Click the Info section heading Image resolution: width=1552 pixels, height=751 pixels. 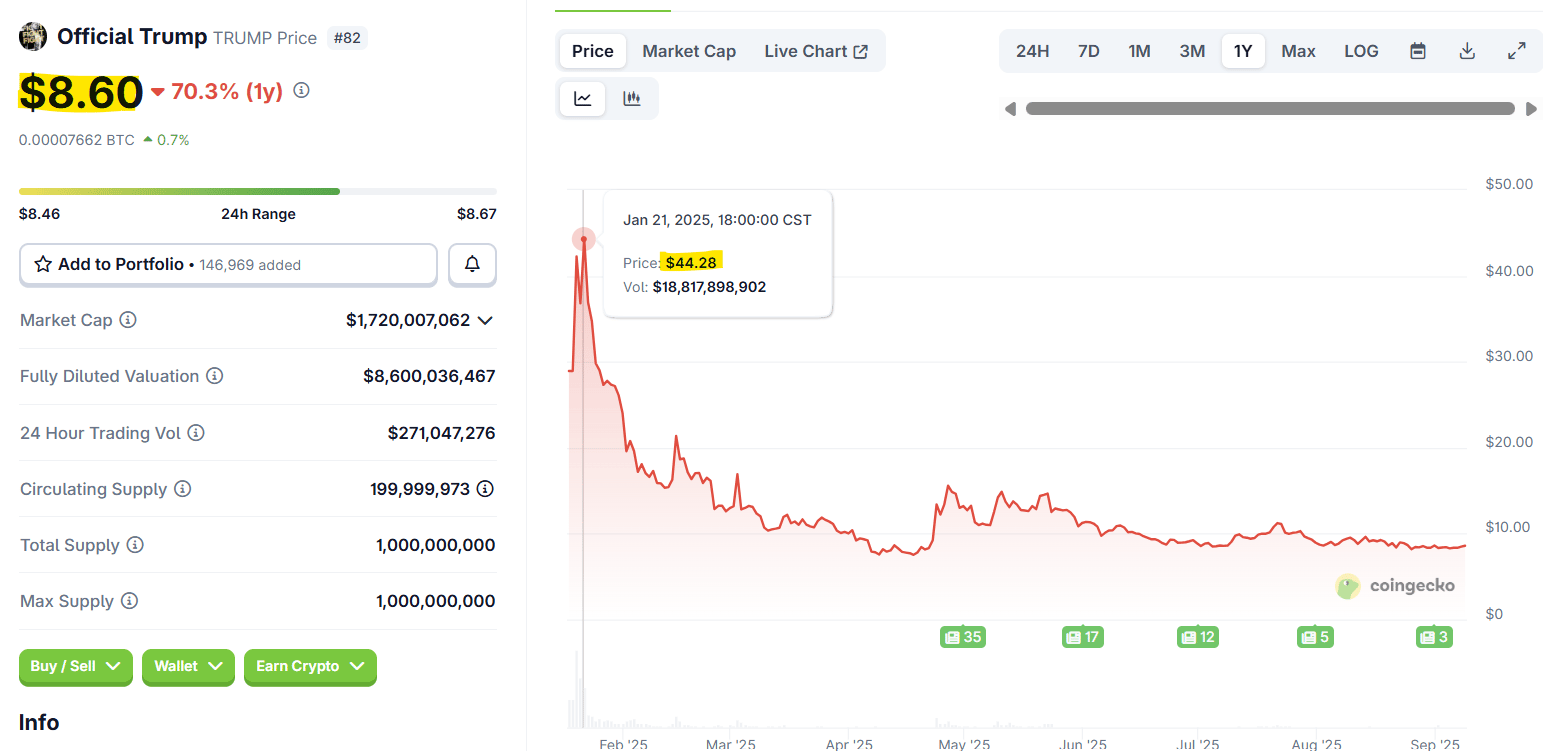click(39, 722)
